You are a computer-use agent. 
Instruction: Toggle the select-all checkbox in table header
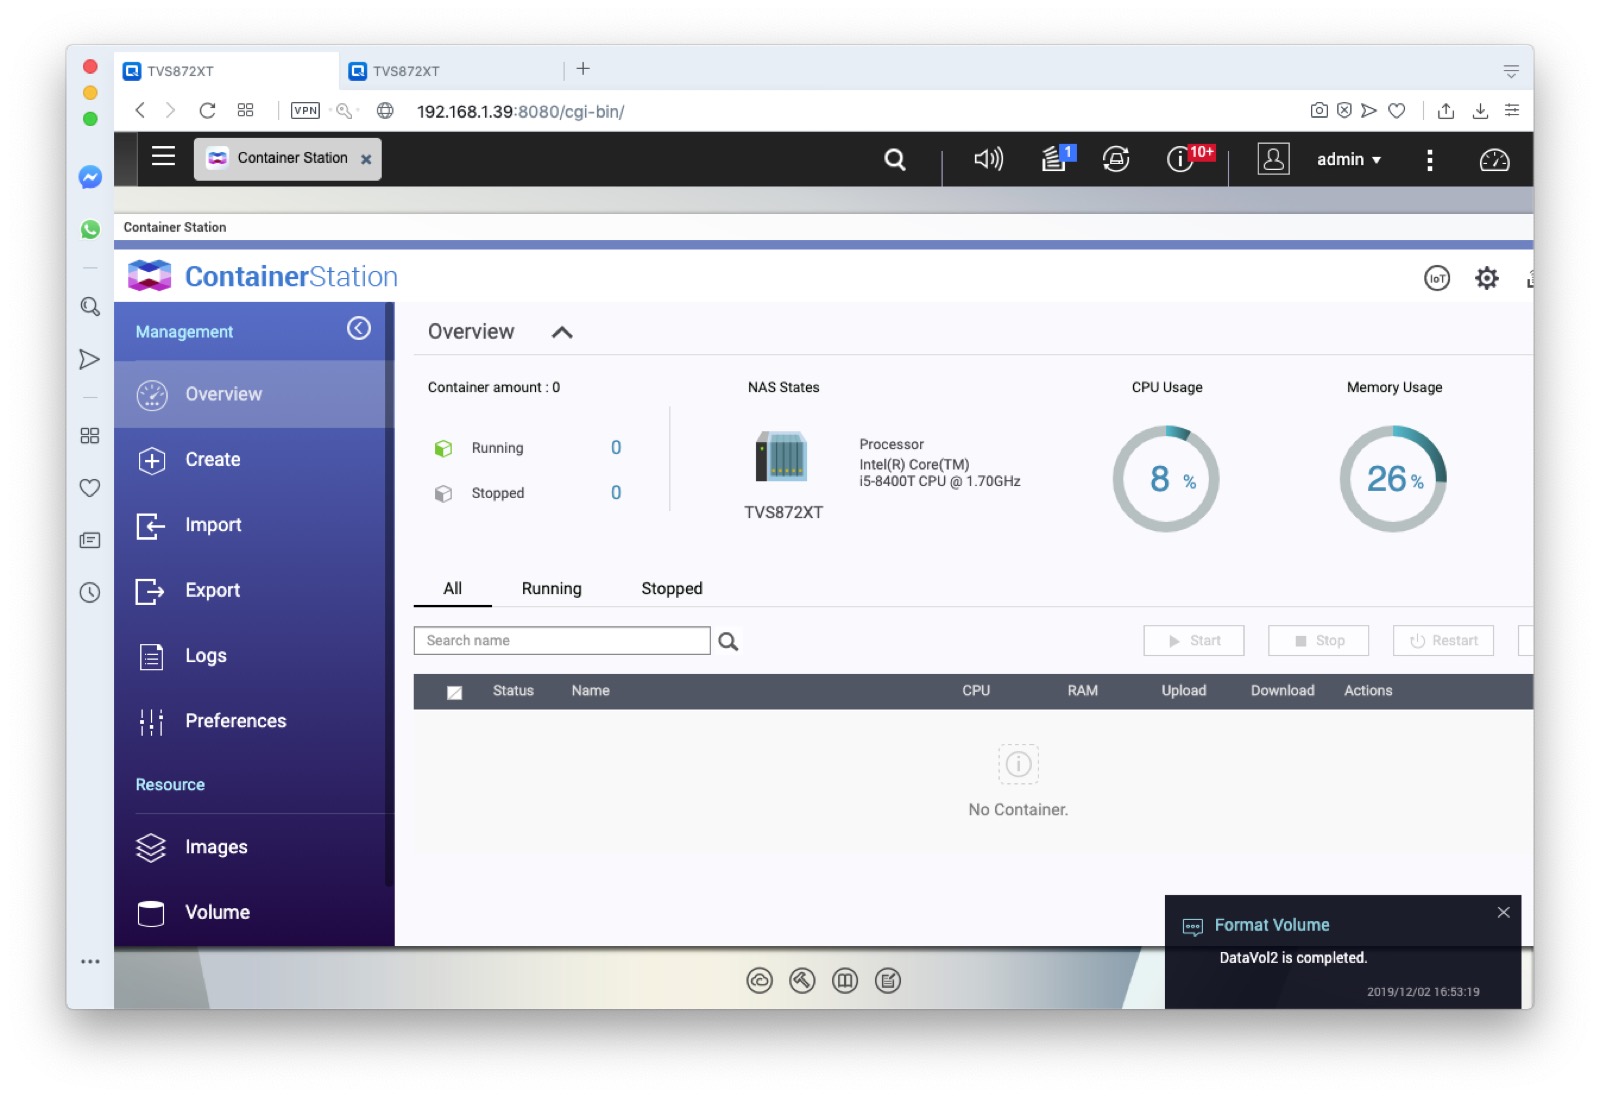pos(454,692)
